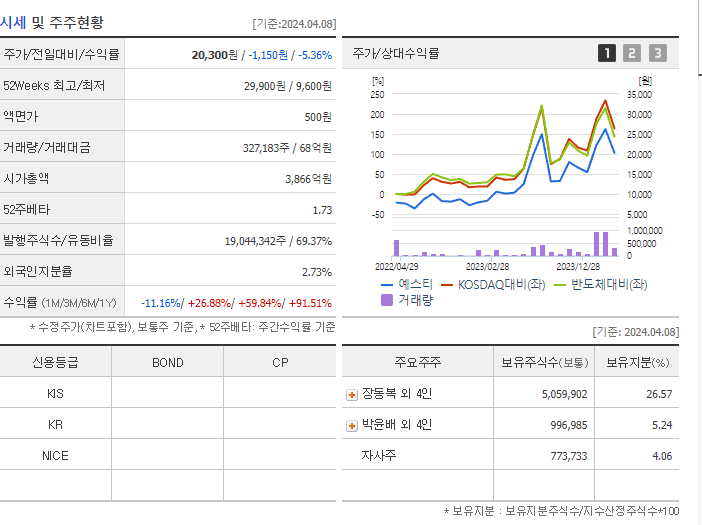Click the [기준:2024.04.08] date above price table

tap(294, 24)
